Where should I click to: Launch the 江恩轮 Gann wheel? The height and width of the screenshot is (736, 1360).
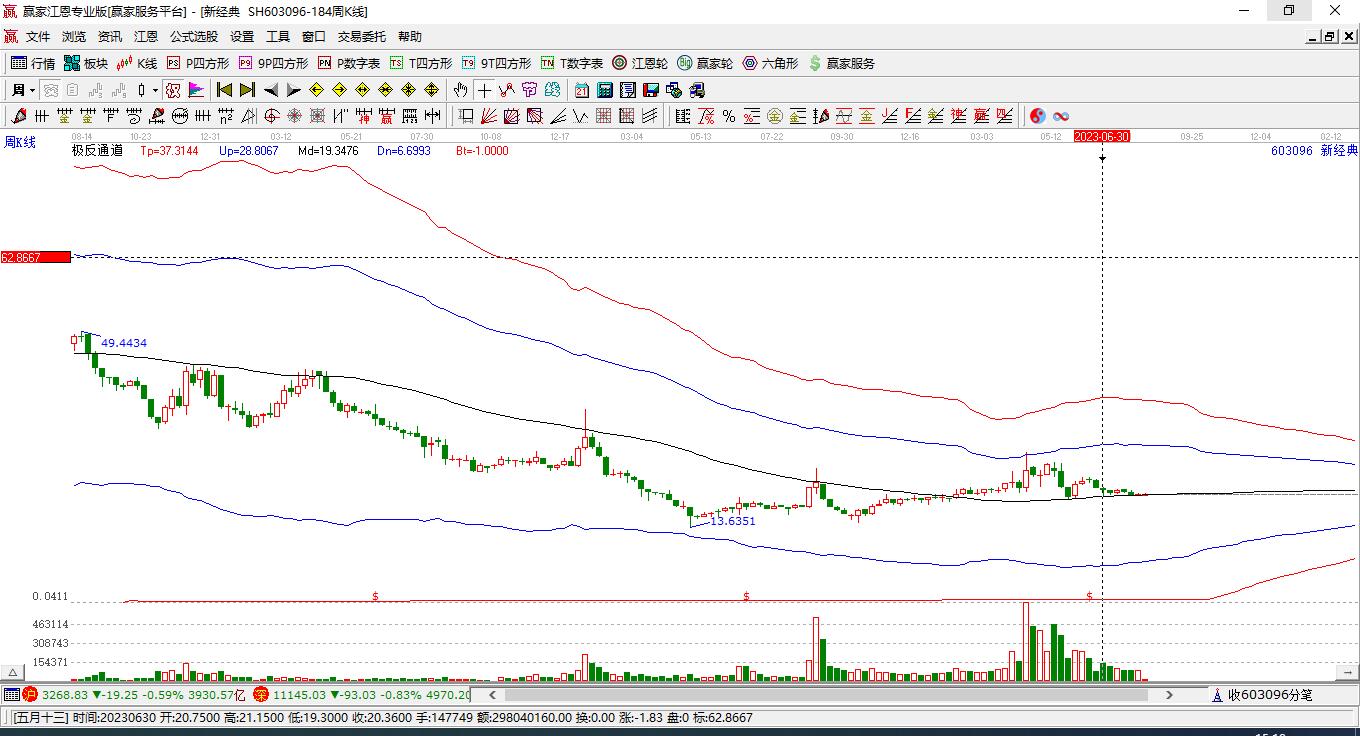pyautogui.click(x=640, y=63)
